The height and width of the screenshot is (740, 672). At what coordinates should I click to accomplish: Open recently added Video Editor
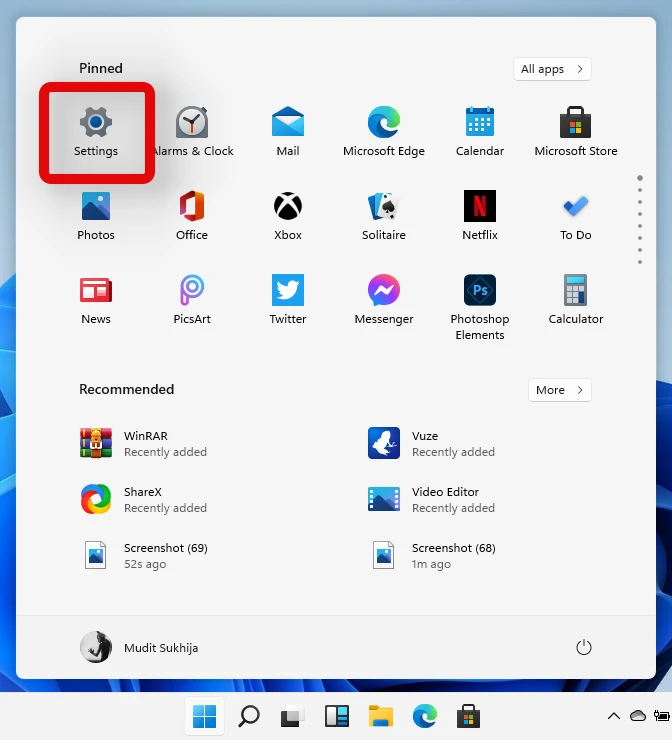click(431, 499)
